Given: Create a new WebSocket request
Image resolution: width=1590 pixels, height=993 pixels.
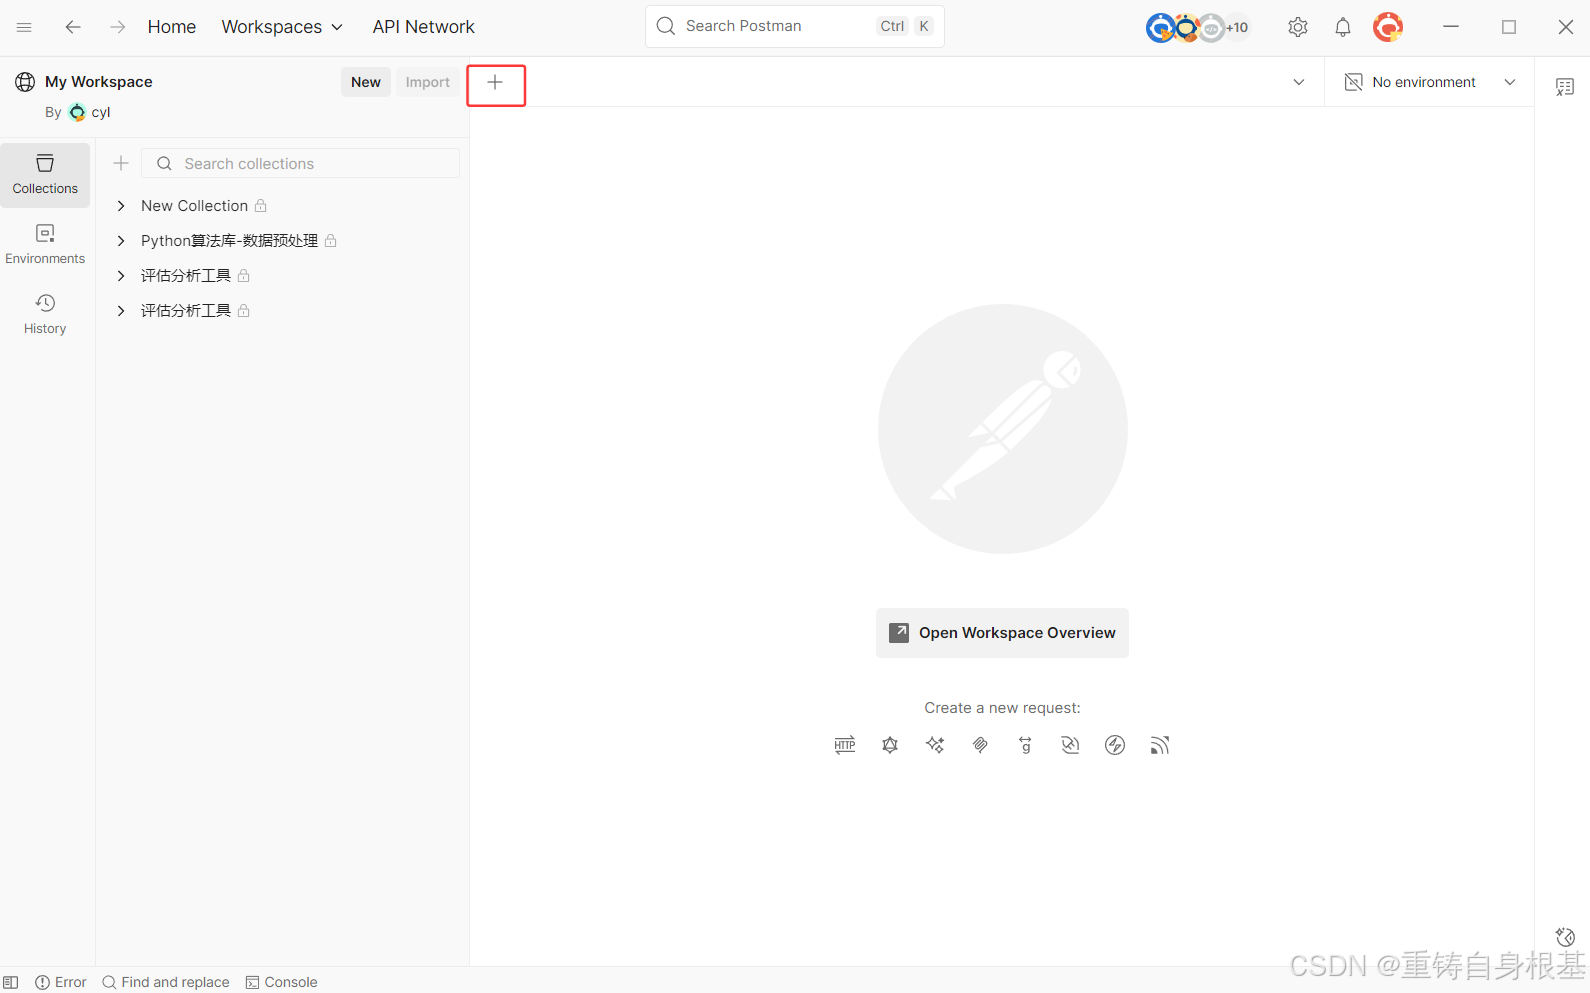Looking at the screenshot, I should point(1070,745).
